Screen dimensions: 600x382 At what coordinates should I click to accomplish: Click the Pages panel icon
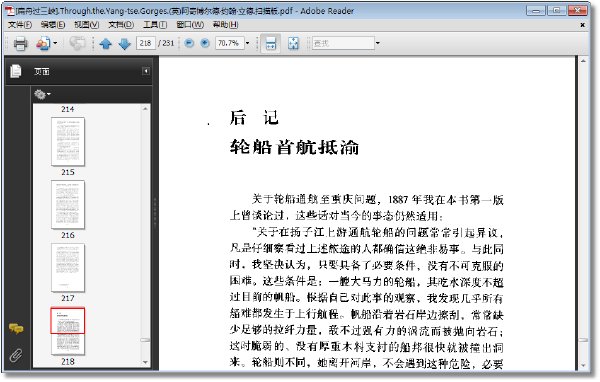[16, 71]
